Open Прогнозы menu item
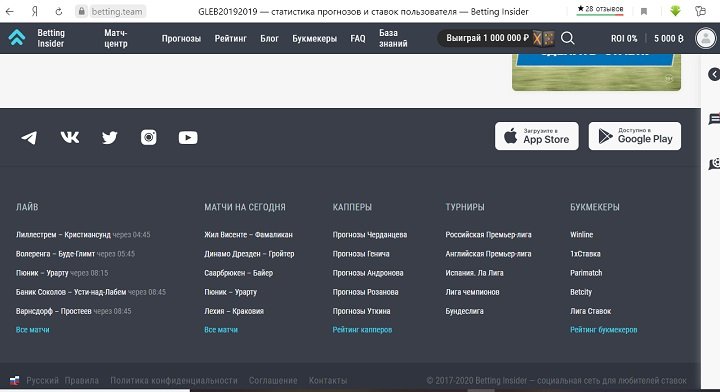 [181, 39]
